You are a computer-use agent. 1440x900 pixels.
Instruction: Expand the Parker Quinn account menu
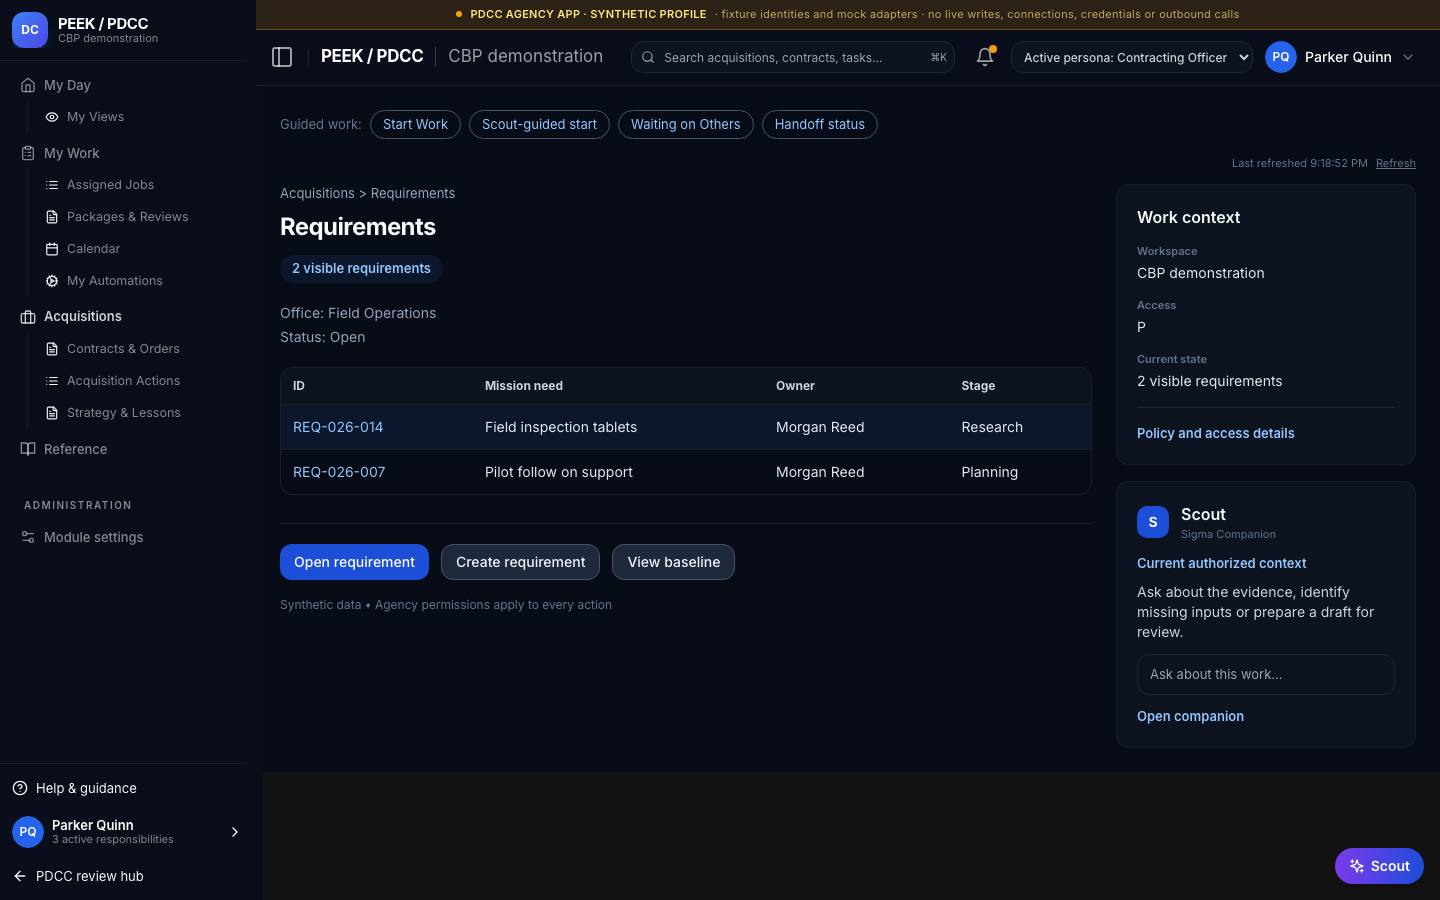[x=1340, y=57]
